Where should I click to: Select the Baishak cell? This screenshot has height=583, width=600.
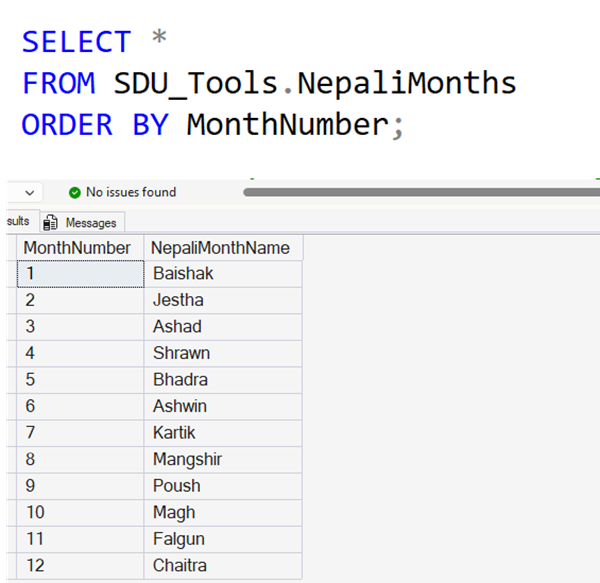pos(223,274)
